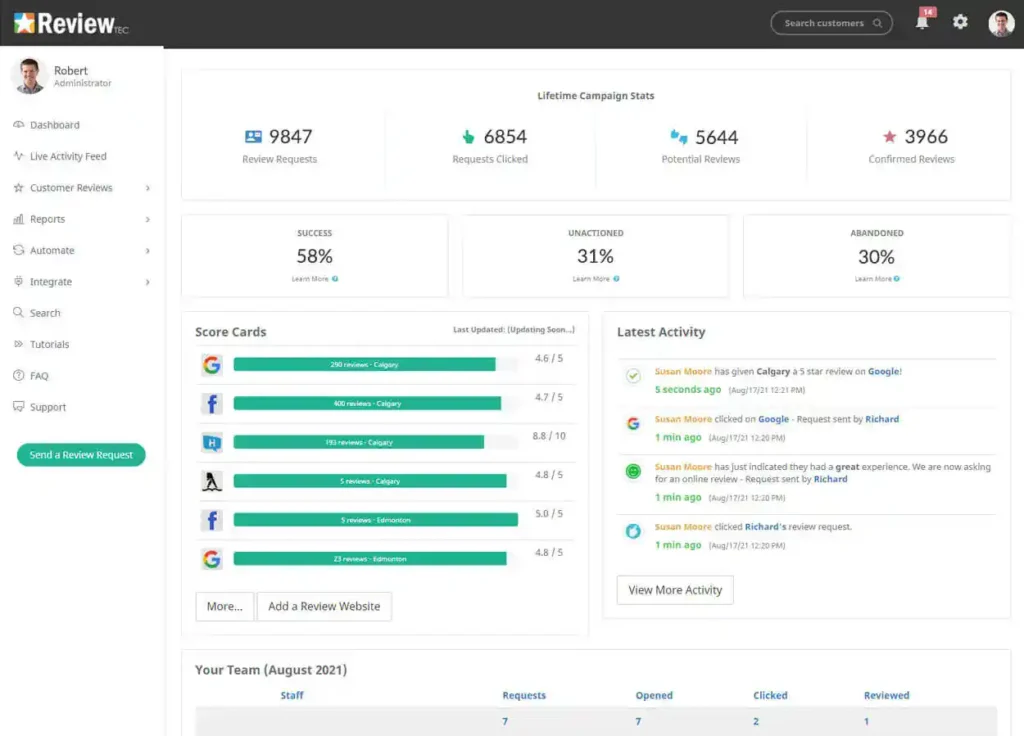This screenshot has width=1024, height=736.
Task: Open the user profile avatar in header
Action: point(1001,23)
